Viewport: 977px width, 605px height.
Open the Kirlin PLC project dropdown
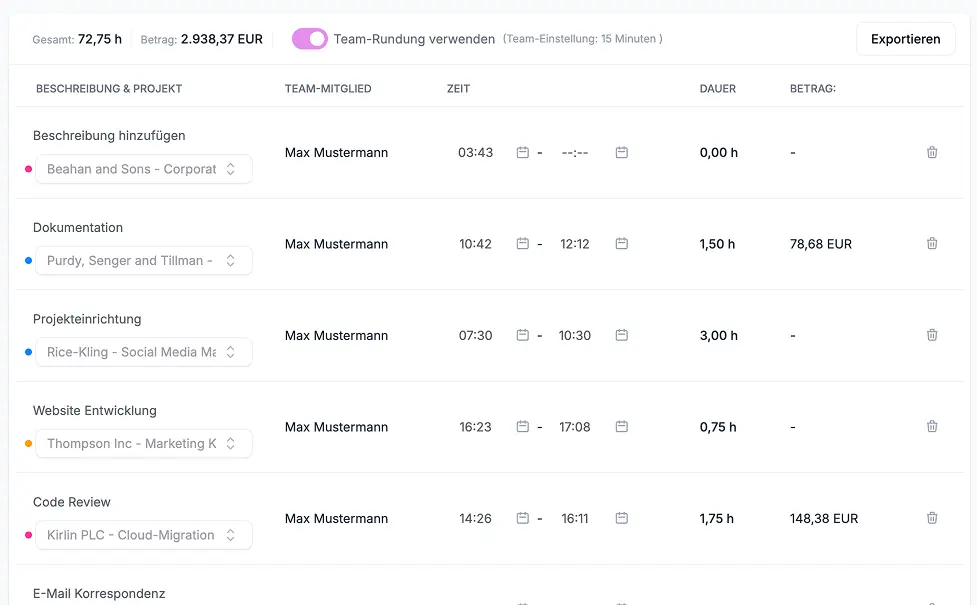pos(143,535)
